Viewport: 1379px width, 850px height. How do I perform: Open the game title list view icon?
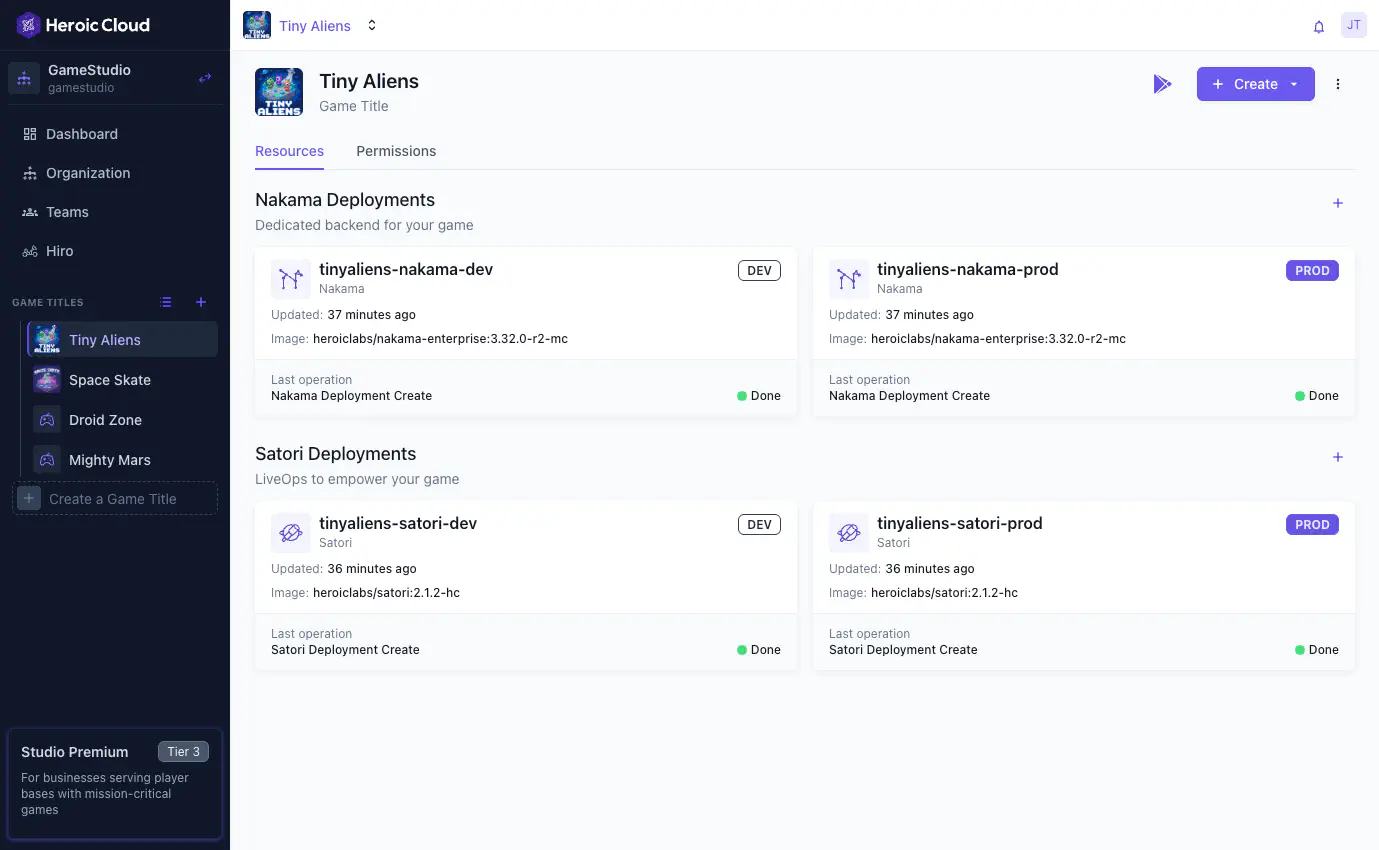pos(166,302)
